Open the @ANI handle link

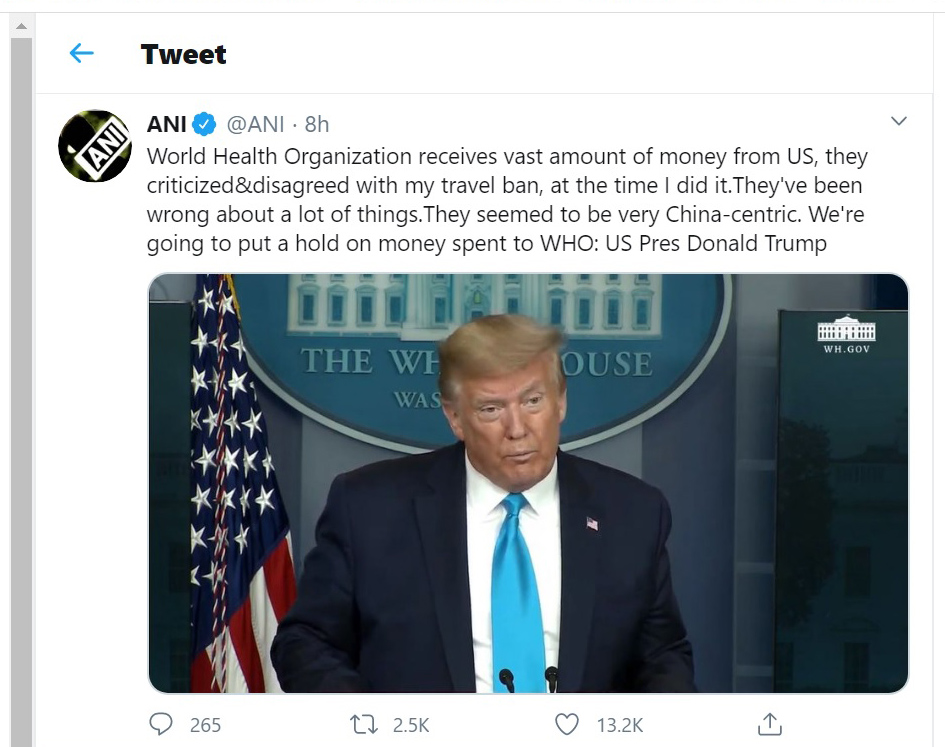255,124
